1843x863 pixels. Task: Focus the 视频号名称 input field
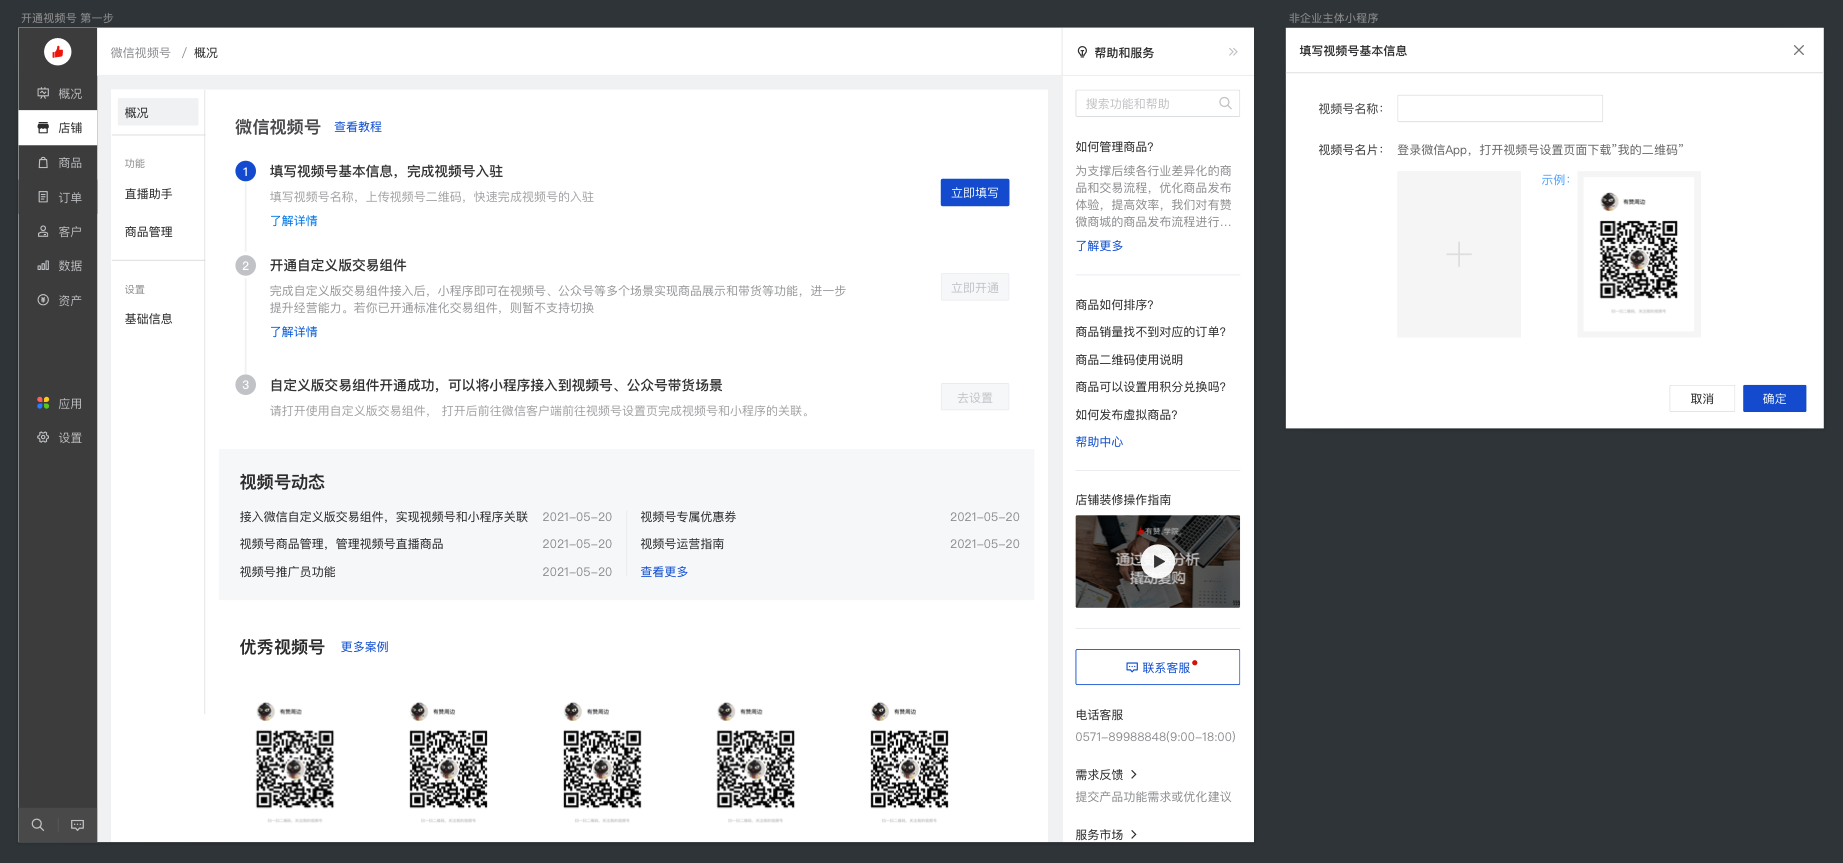[1499, 108]
